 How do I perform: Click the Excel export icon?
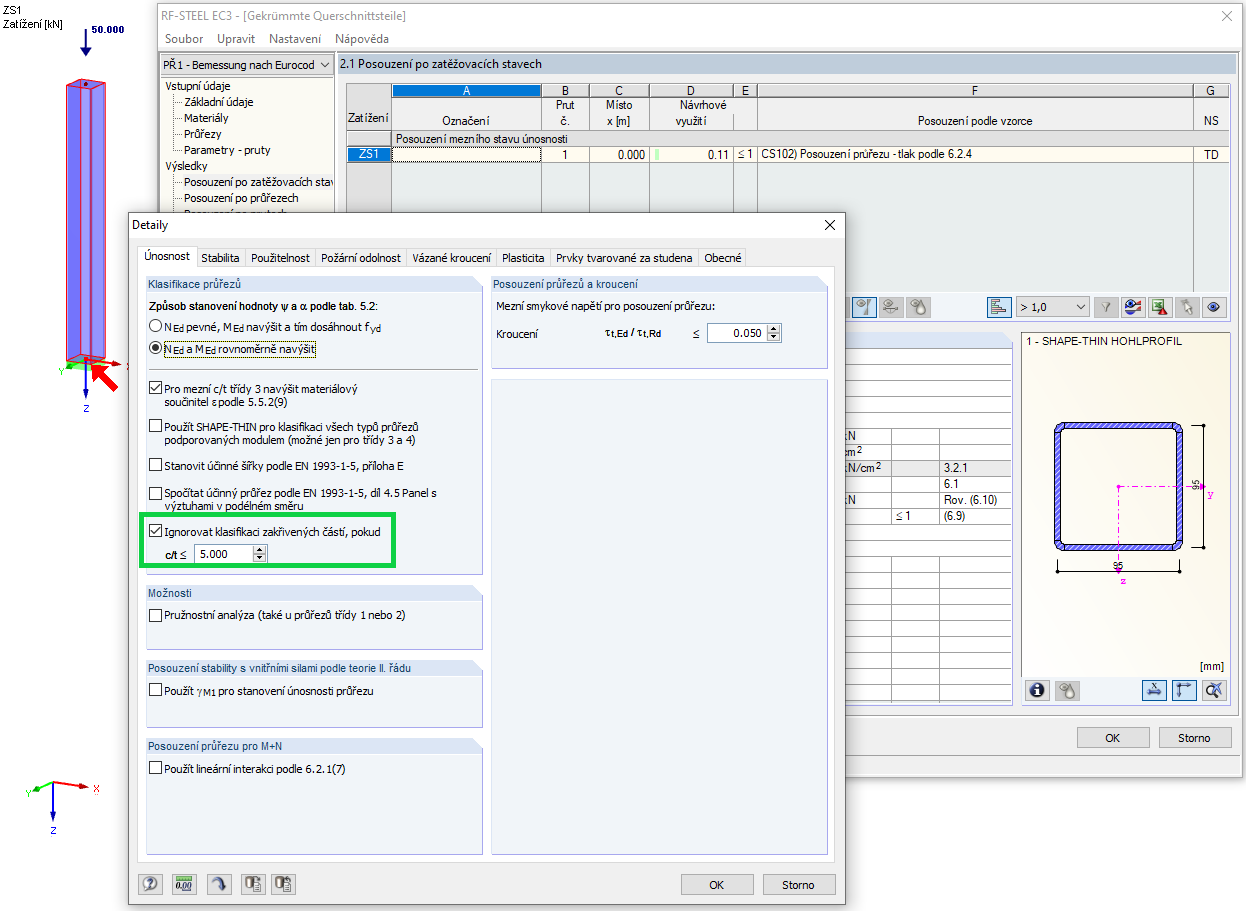(1160, 307)
